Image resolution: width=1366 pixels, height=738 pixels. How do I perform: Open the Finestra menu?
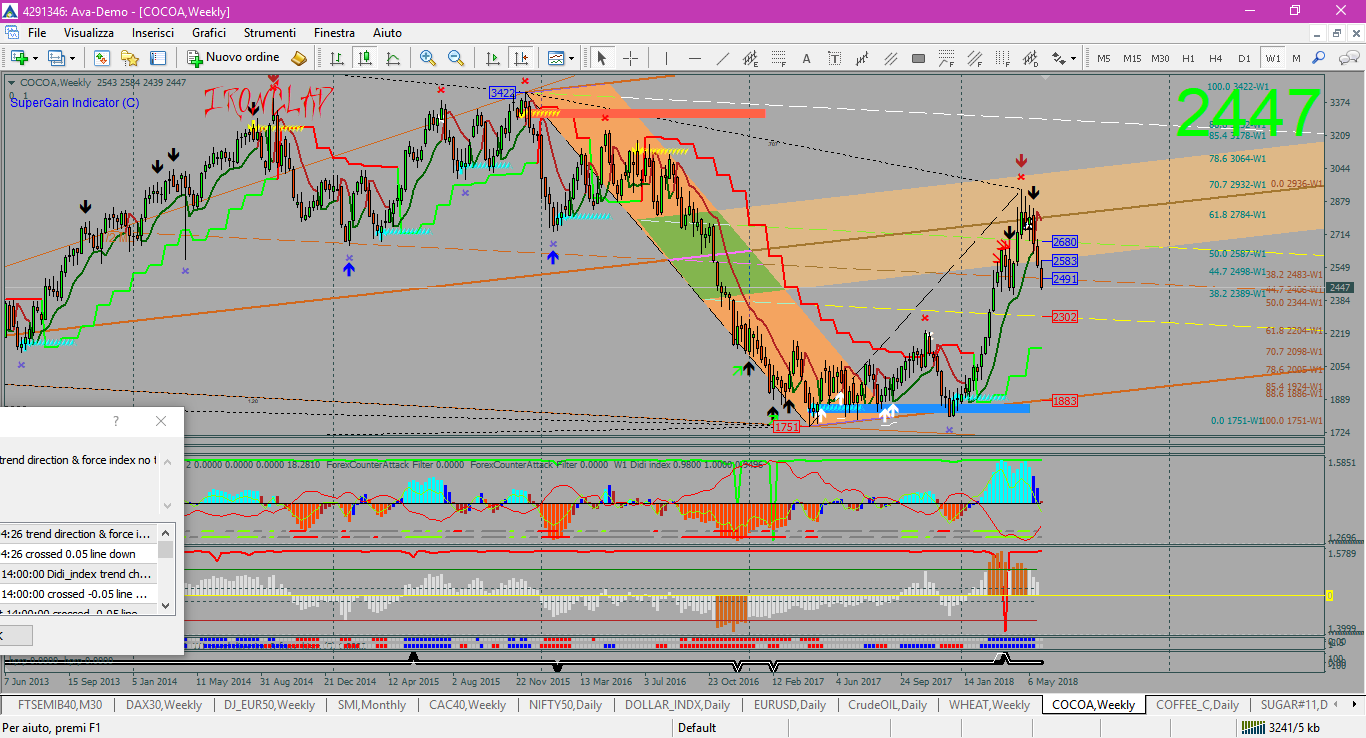click(x=334, y=33)
